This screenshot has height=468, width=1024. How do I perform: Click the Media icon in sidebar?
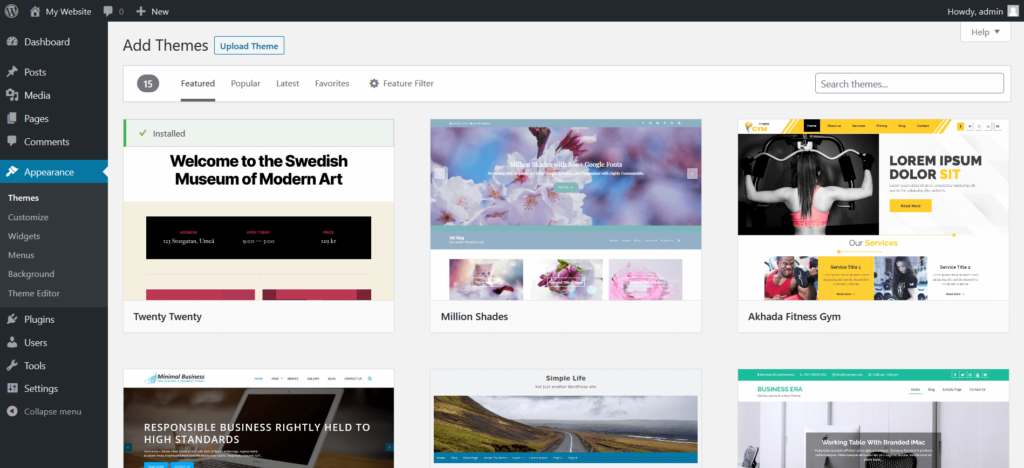12,95
